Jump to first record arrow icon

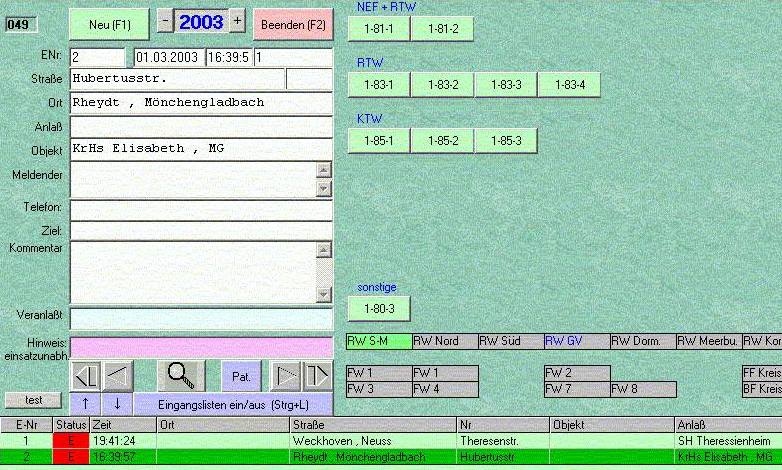[86, 376]
